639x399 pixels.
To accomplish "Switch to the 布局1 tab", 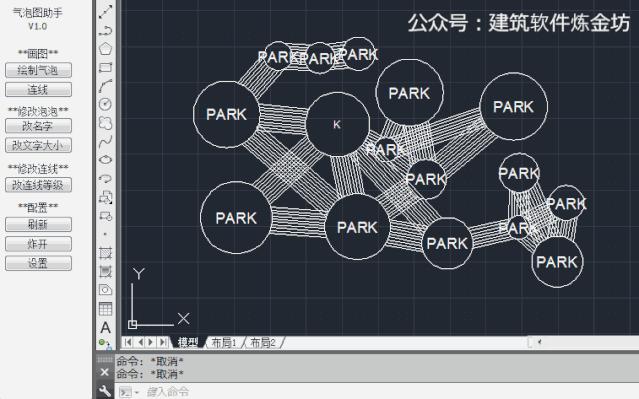I will pos(224,343).
